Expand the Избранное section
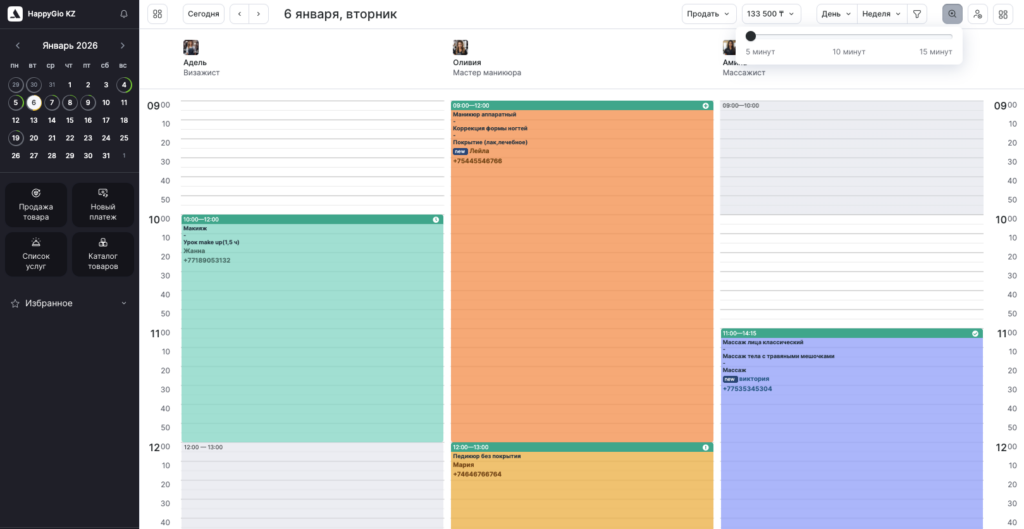Image resolution: width=1024 pixels, height=529 pixels. tap(123, 303)
